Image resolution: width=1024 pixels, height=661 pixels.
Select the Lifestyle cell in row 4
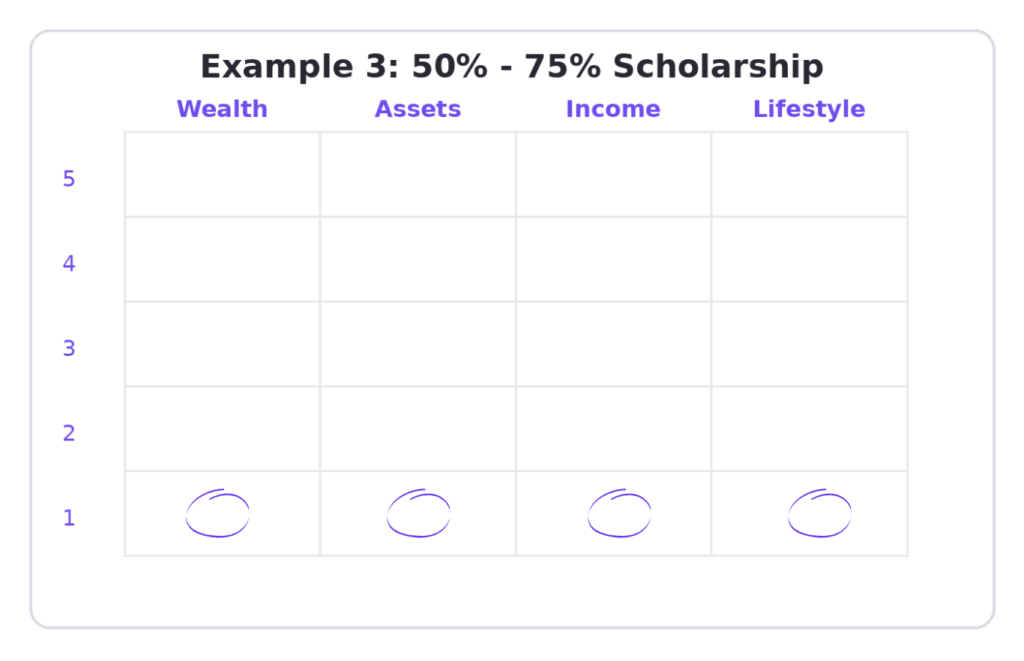[x=809, y=259]
